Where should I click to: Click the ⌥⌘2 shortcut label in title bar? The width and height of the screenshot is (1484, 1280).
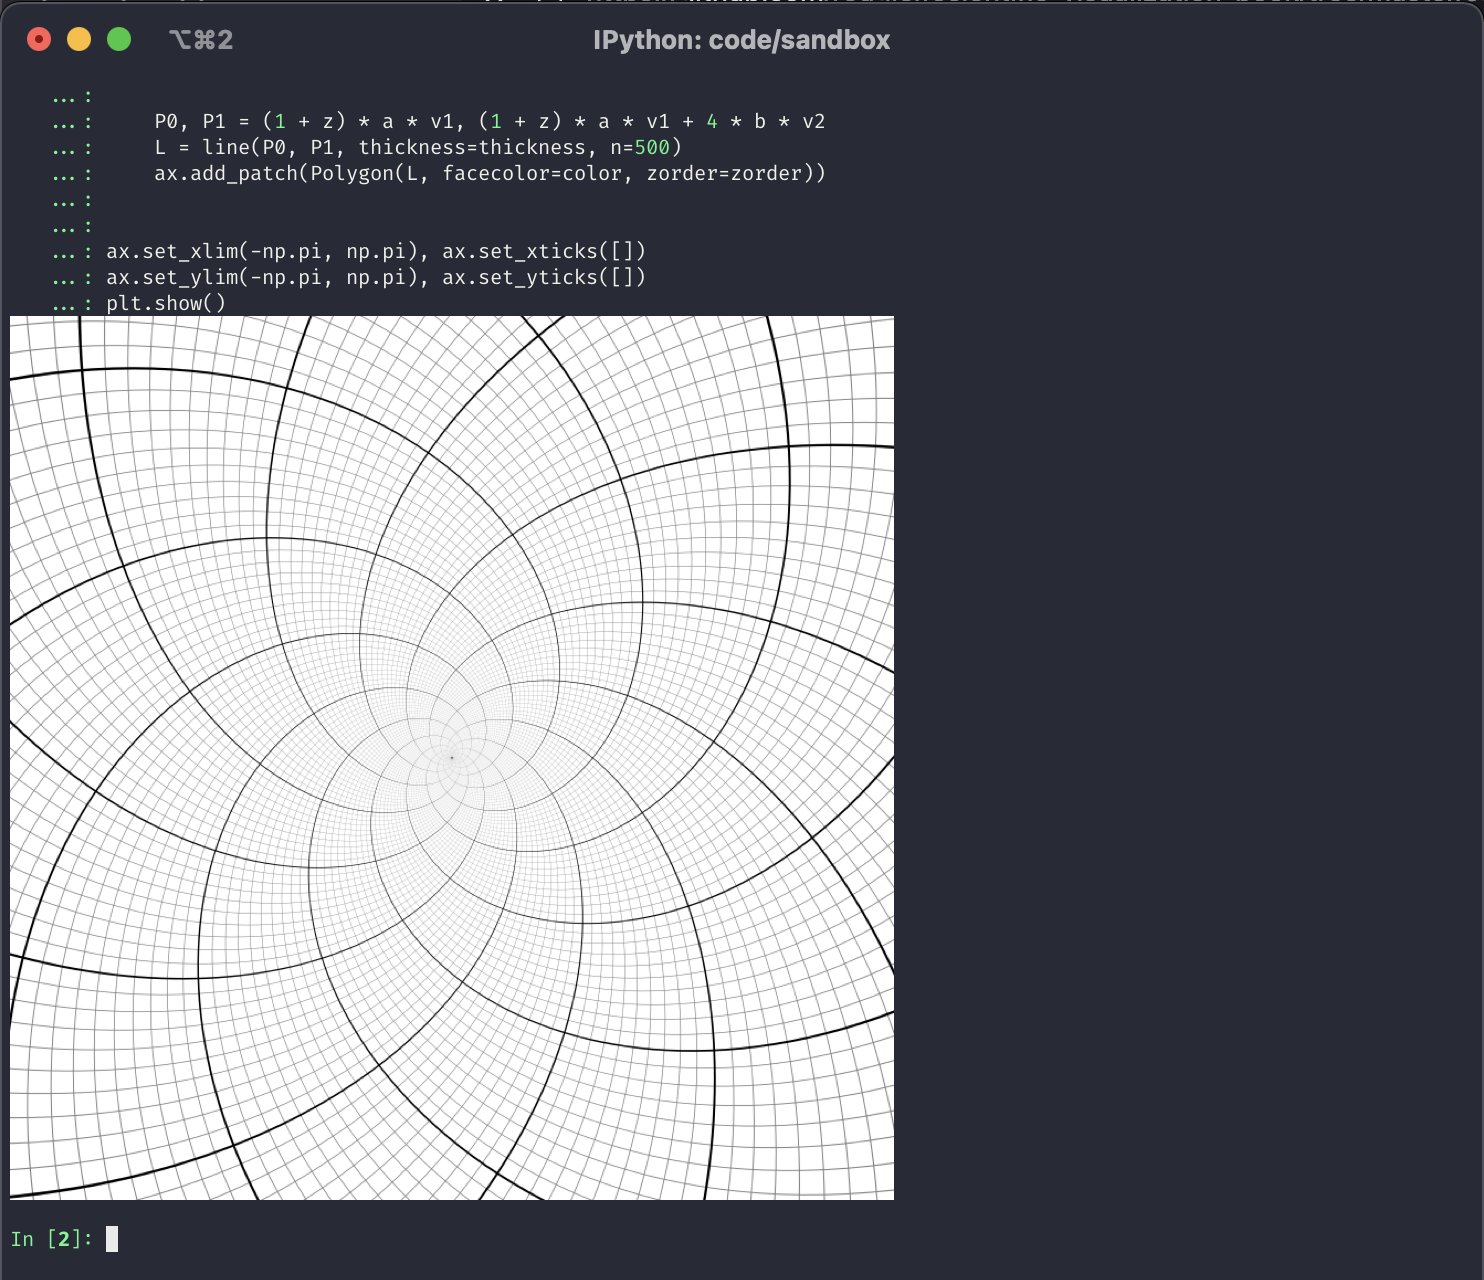coord(201,40)
